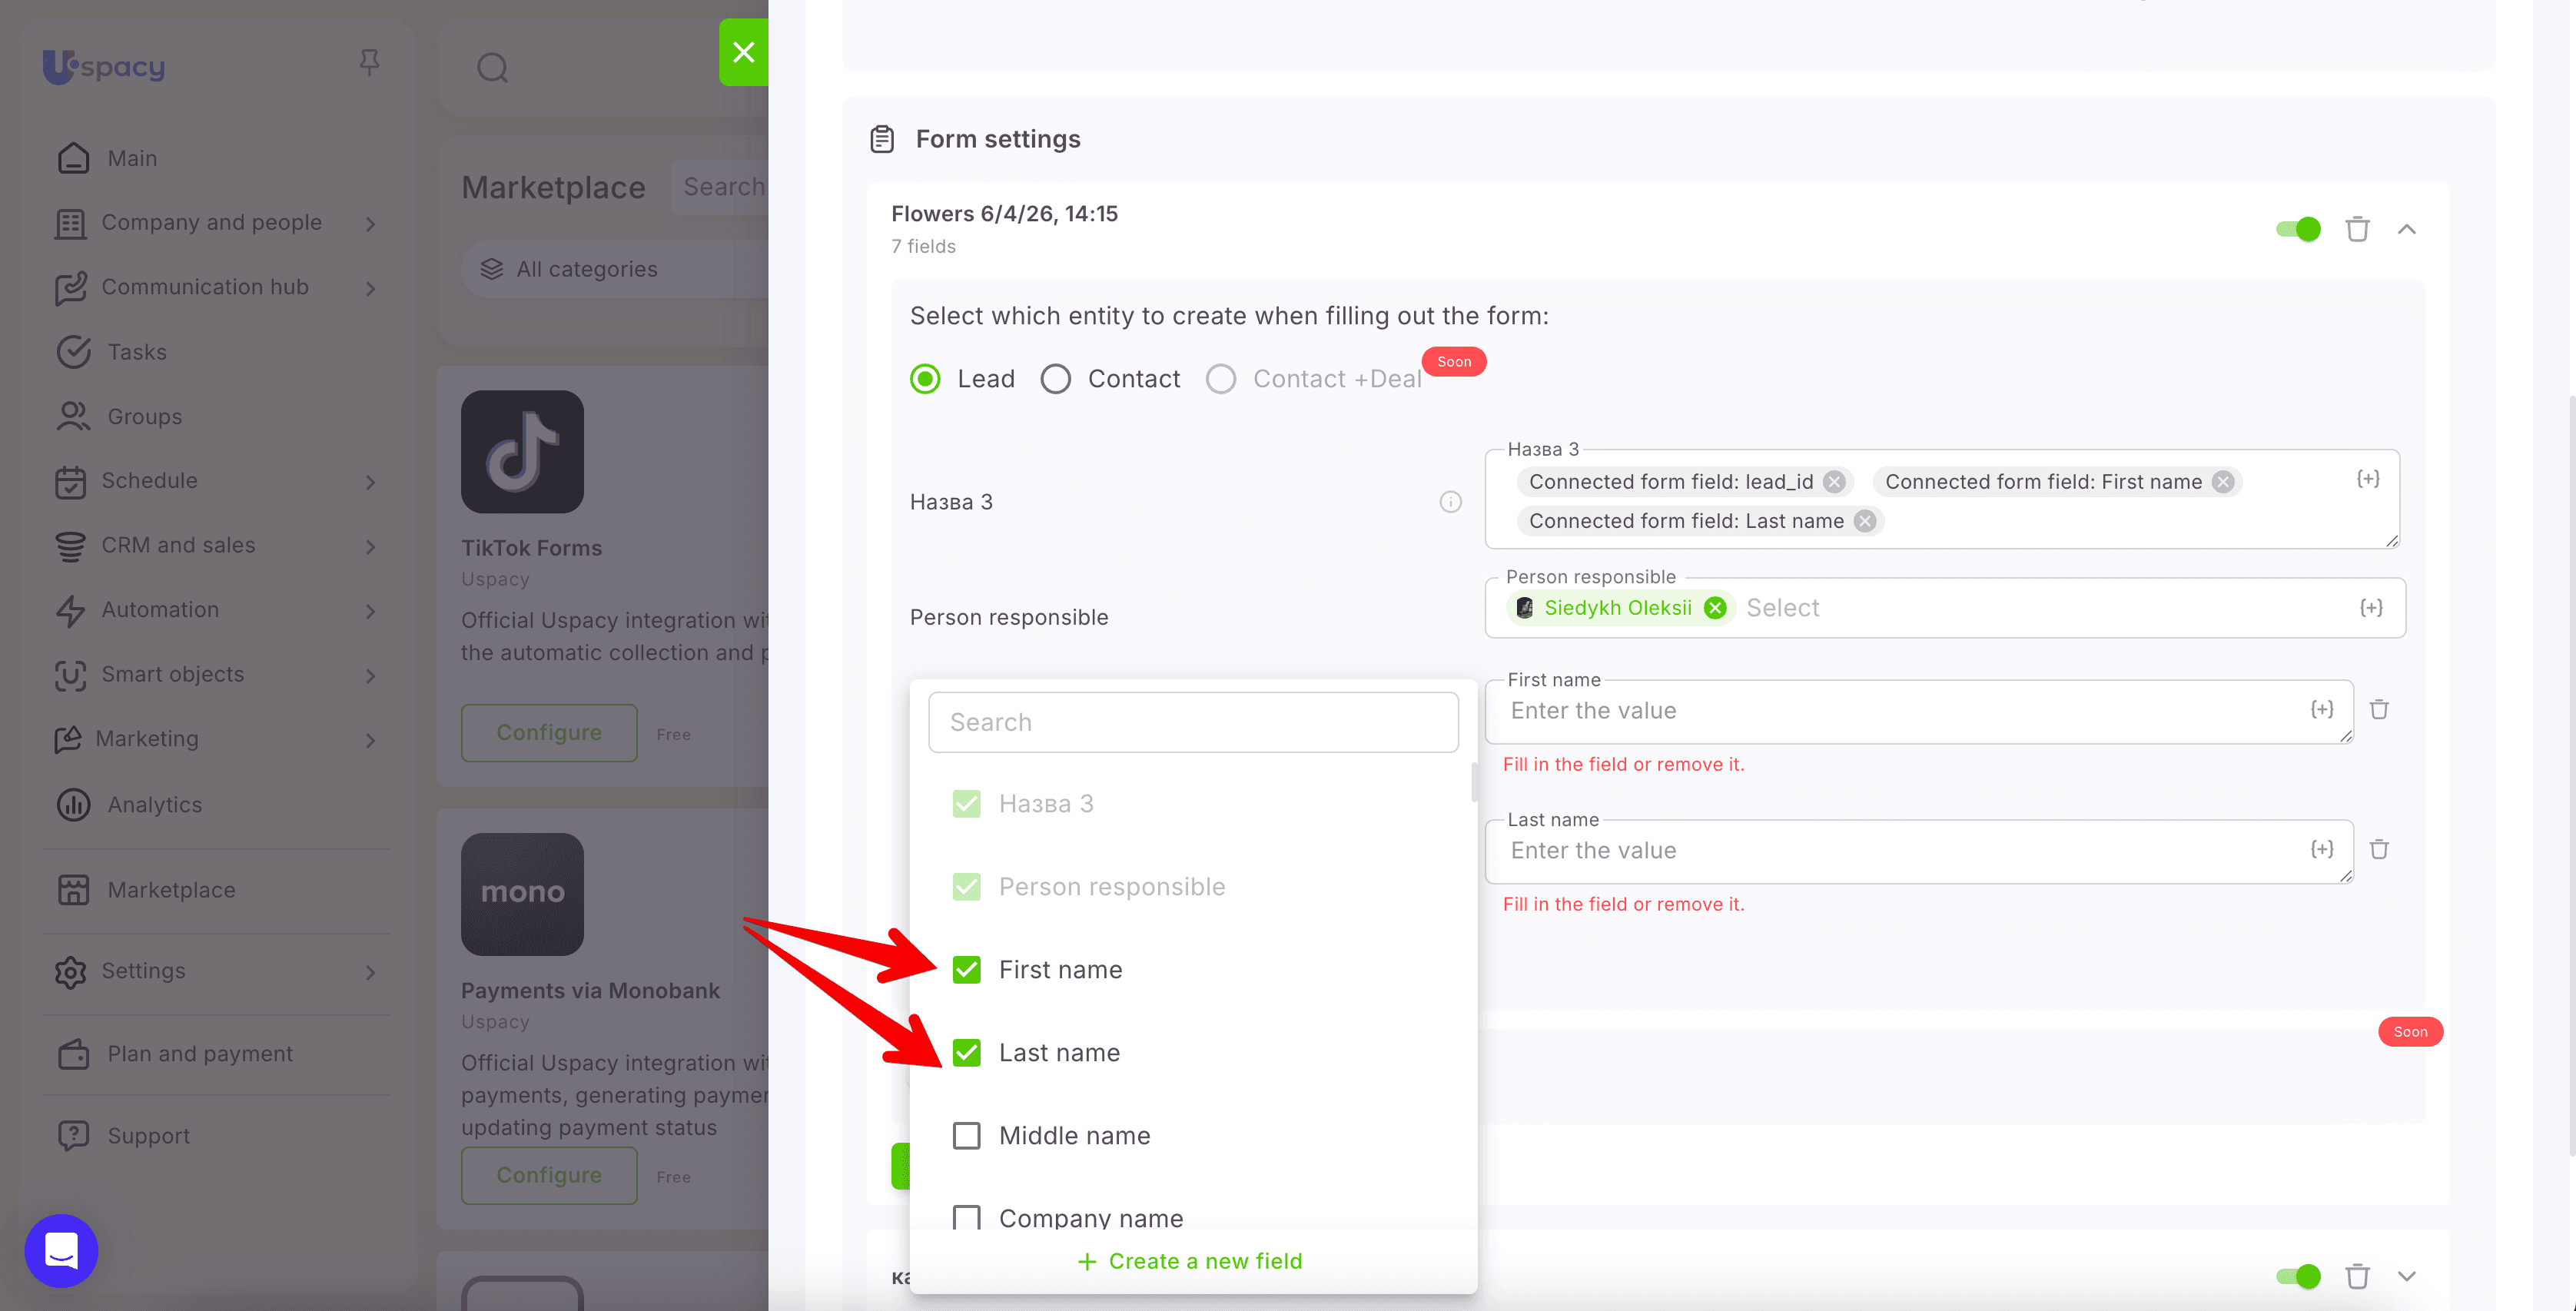
Task: Open the All categories filter
Action: point(615,269)
